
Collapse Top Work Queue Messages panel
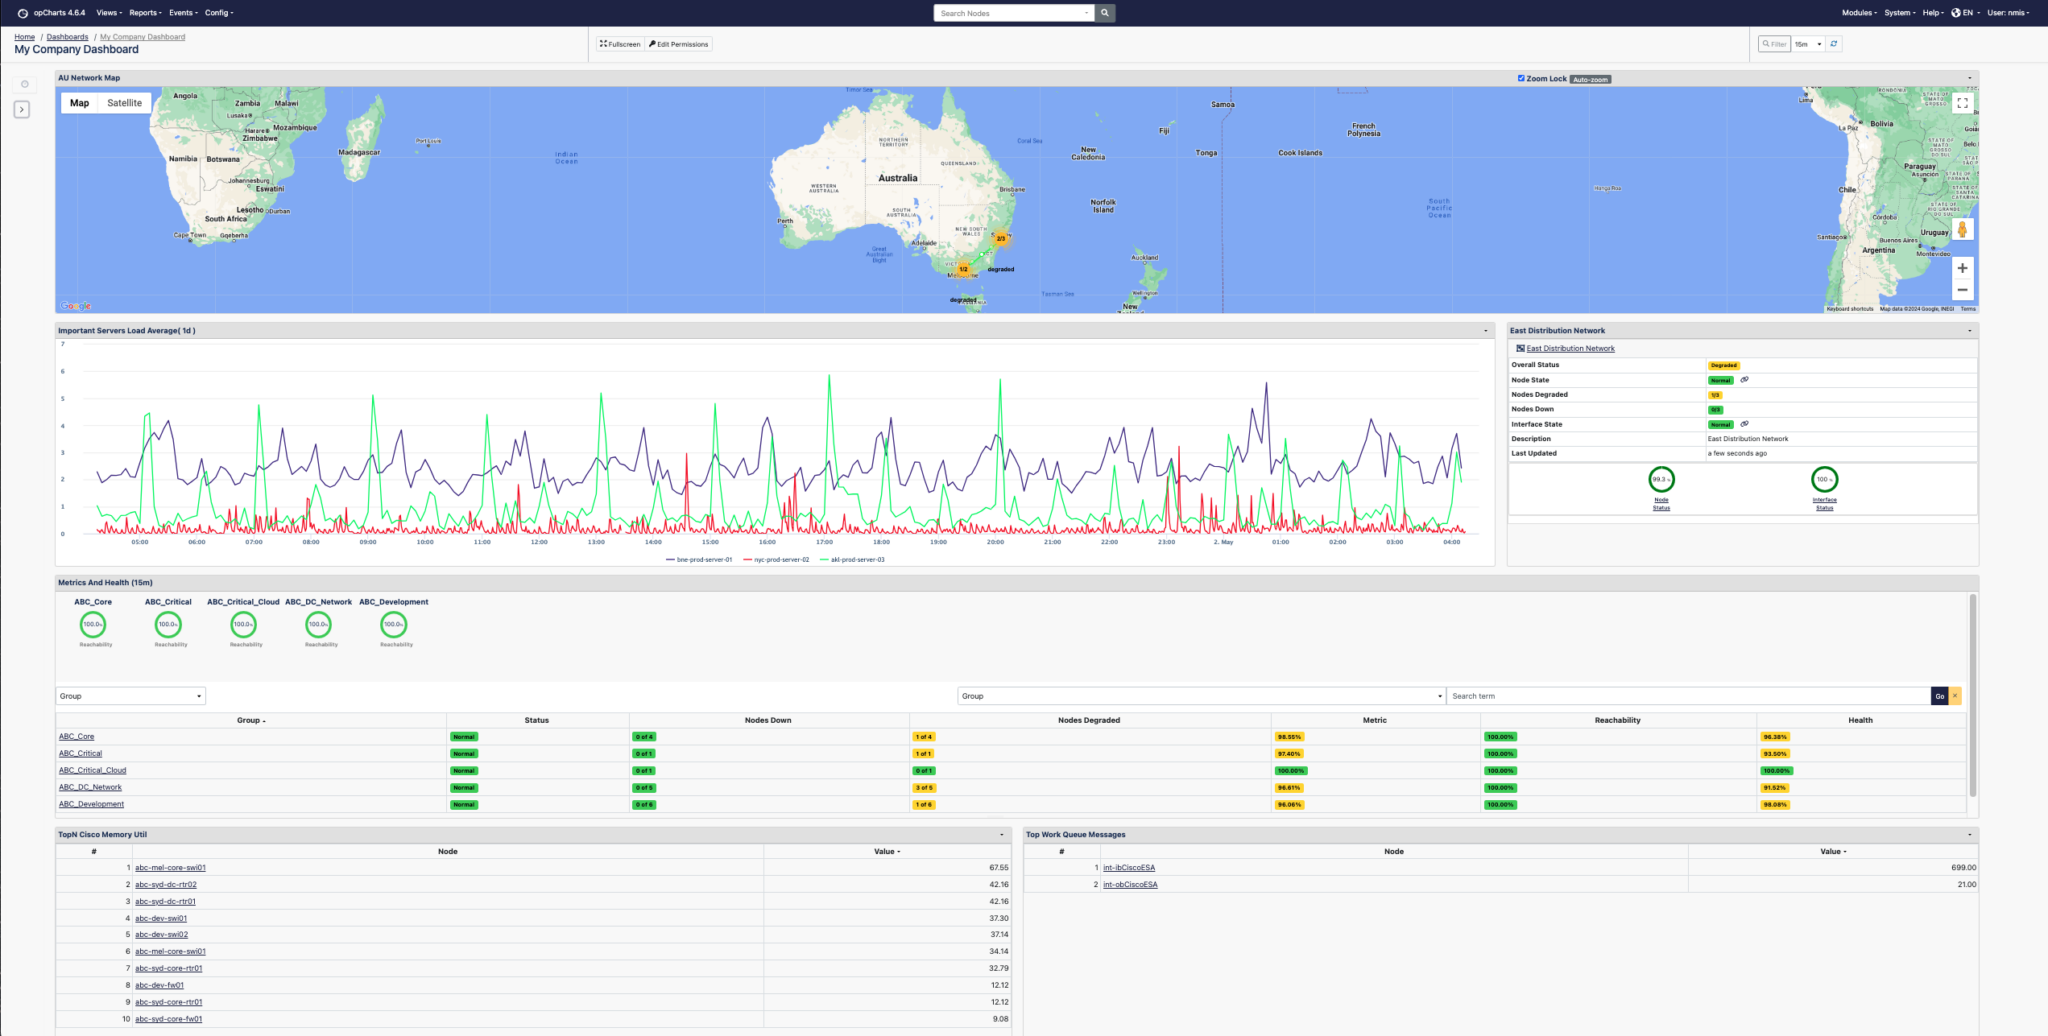(1970, 834)
